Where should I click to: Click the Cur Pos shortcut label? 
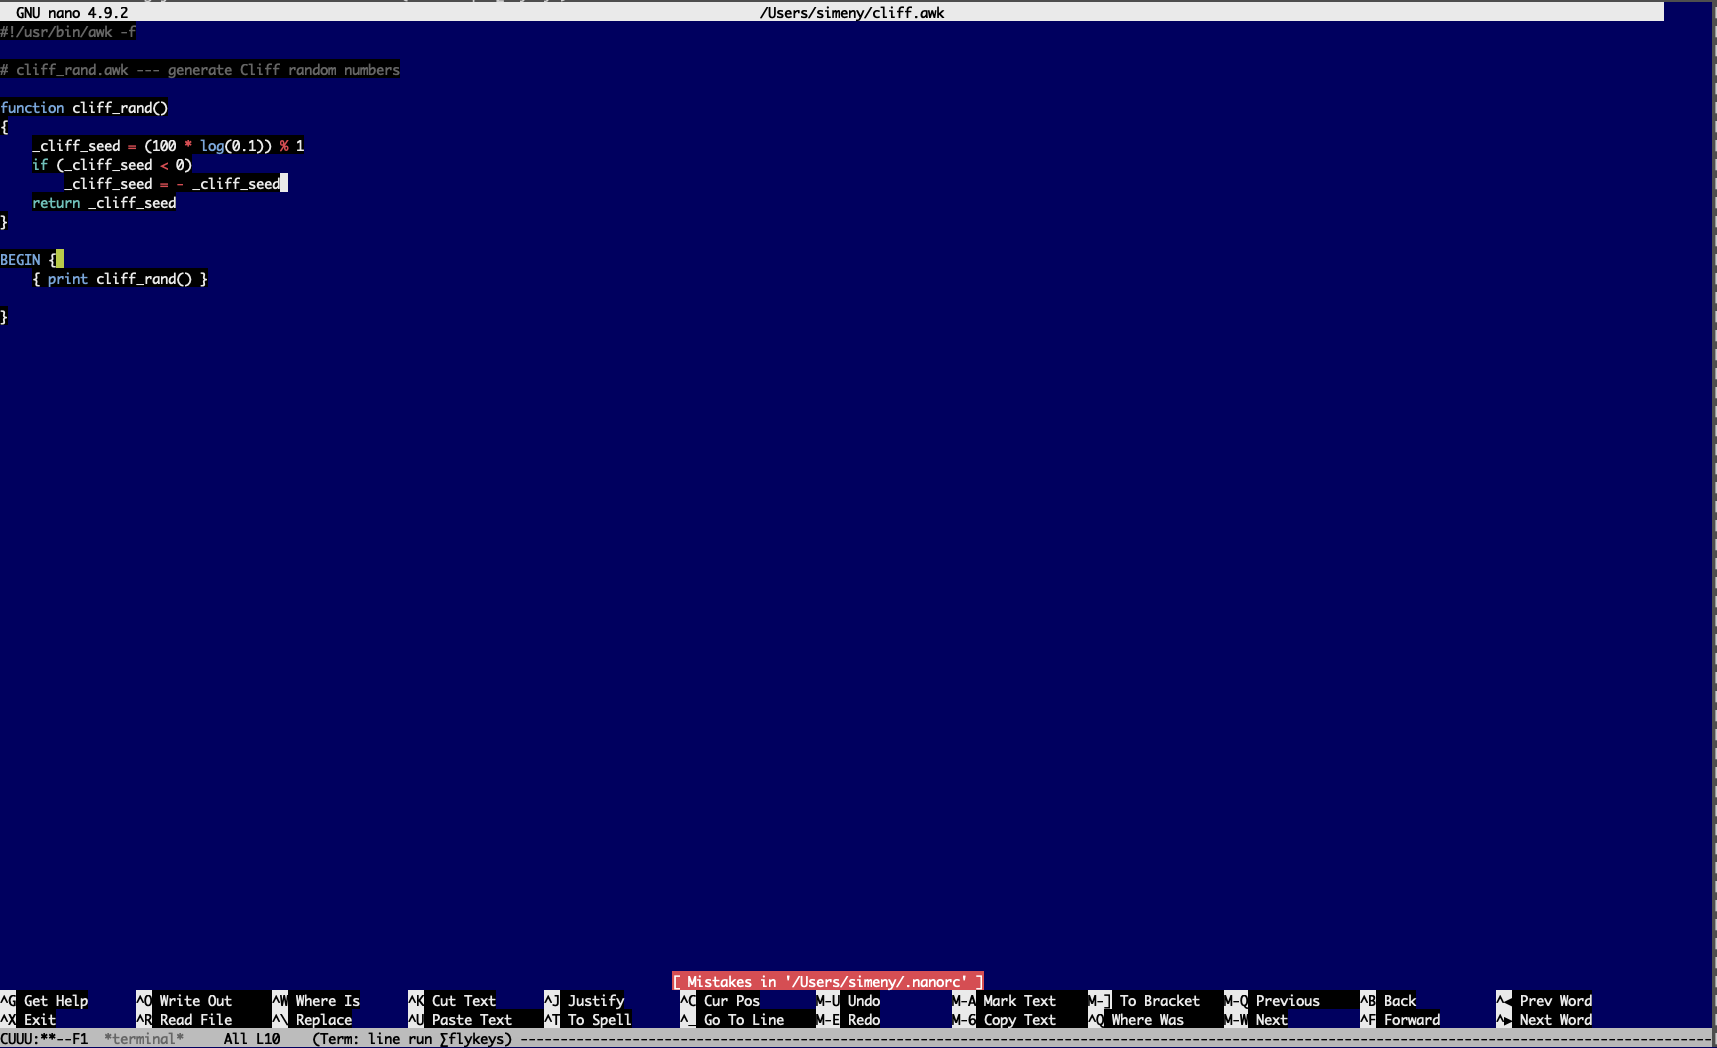pyautogui.click(x=732, y=1001)
